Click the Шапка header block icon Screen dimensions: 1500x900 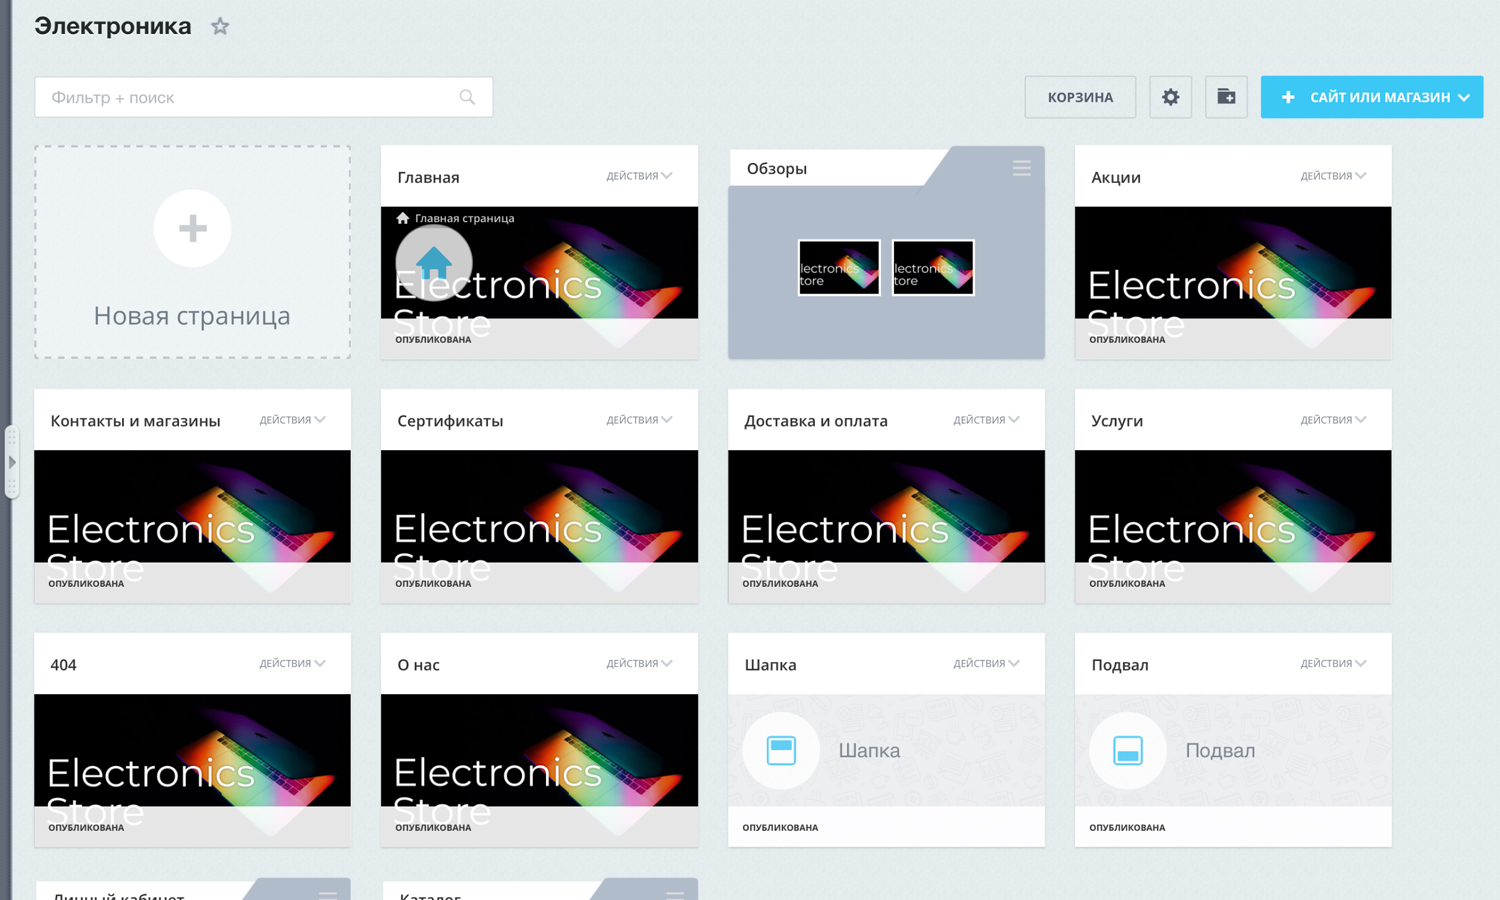(x=781, y=750)
